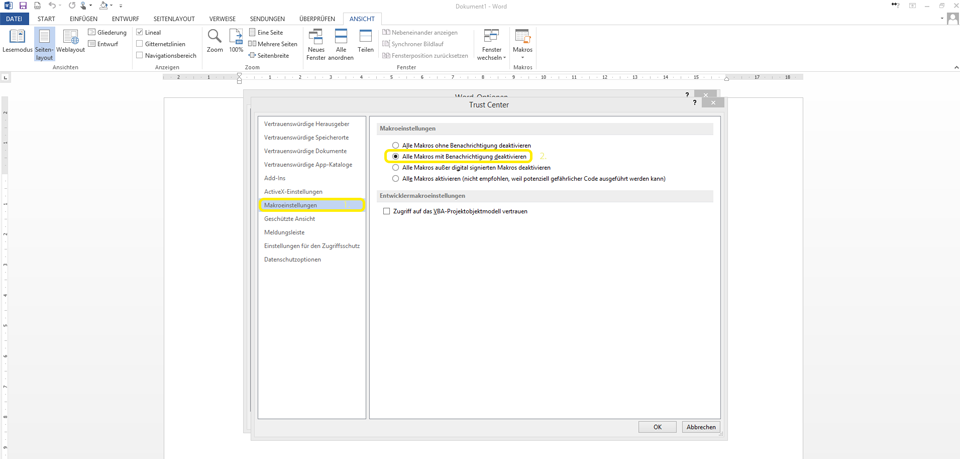Viewport: 960px width, 459px height.
Task: Click the Trust Center help question mark
Action: (694, 103)
